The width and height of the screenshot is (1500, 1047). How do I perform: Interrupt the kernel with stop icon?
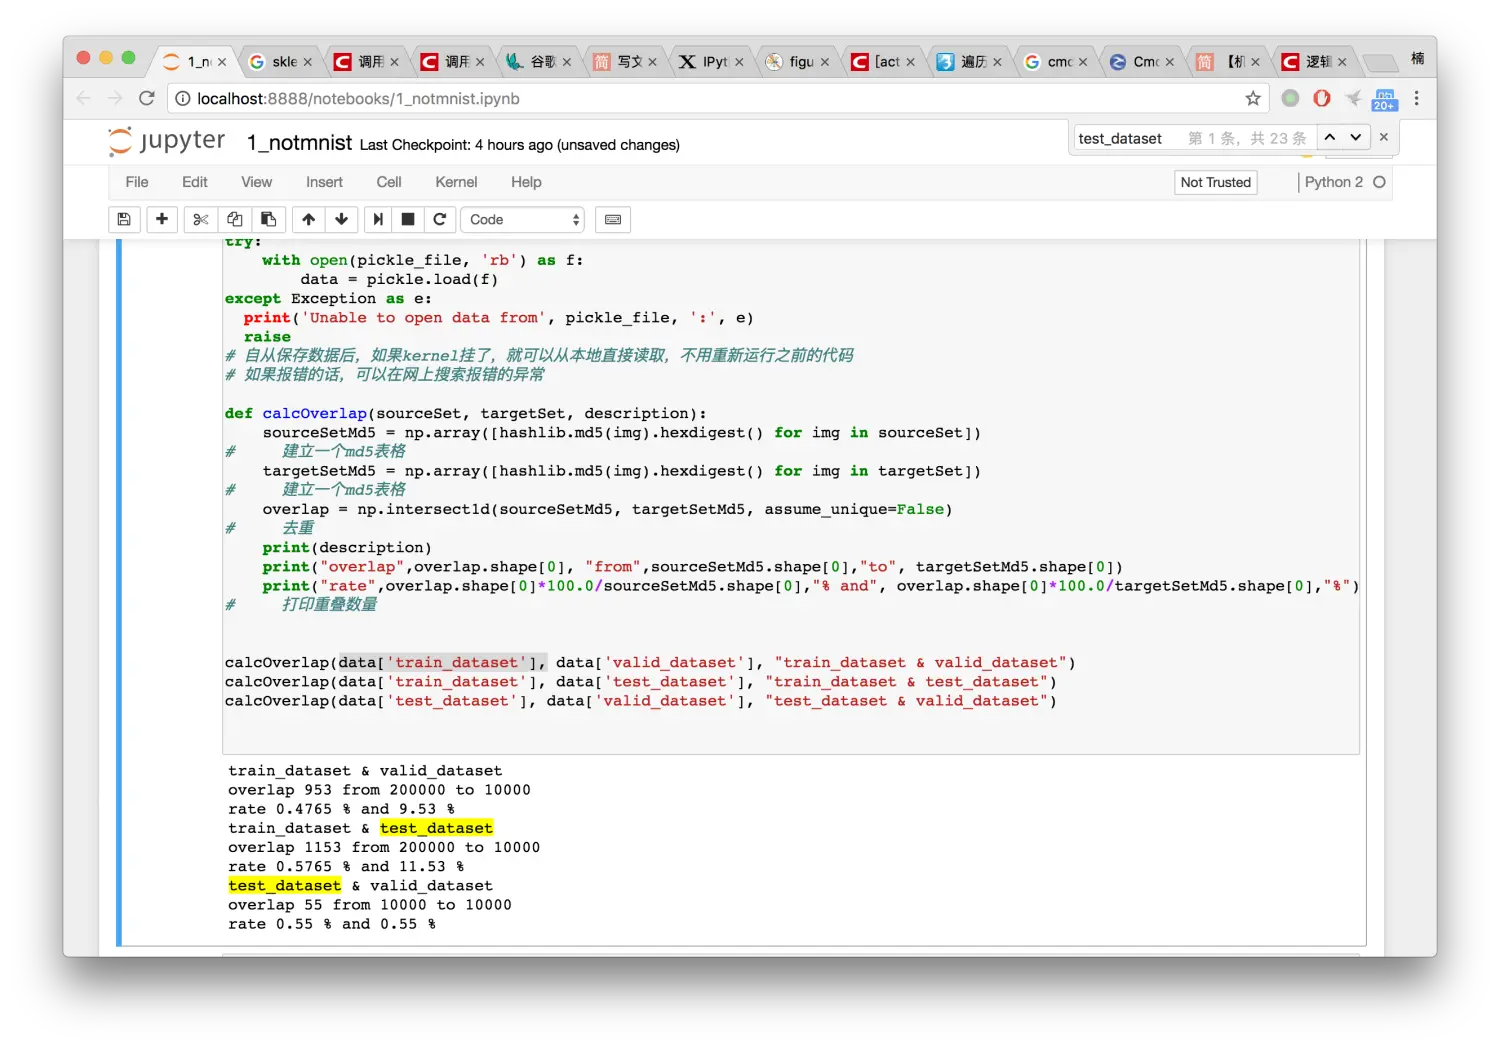tap(408, 219)
